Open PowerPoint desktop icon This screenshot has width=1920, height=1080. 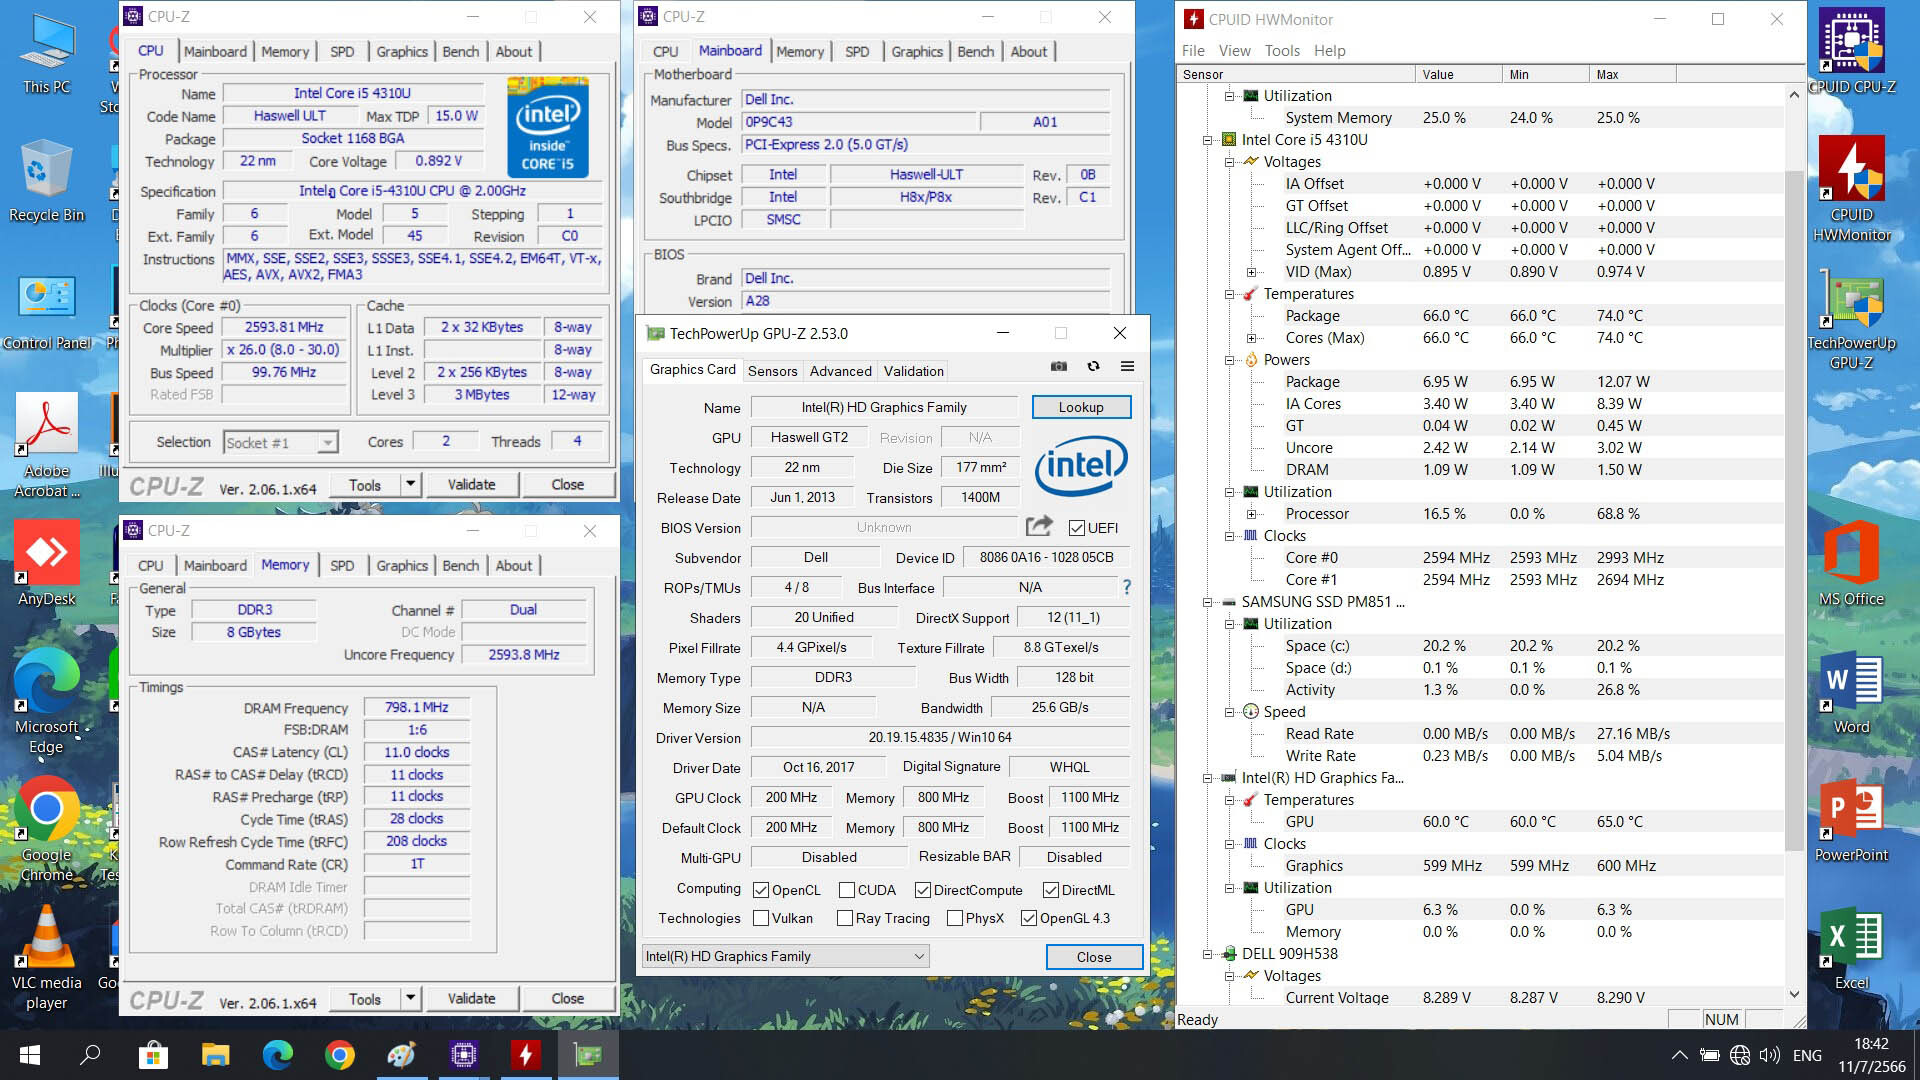[1852, 820]
